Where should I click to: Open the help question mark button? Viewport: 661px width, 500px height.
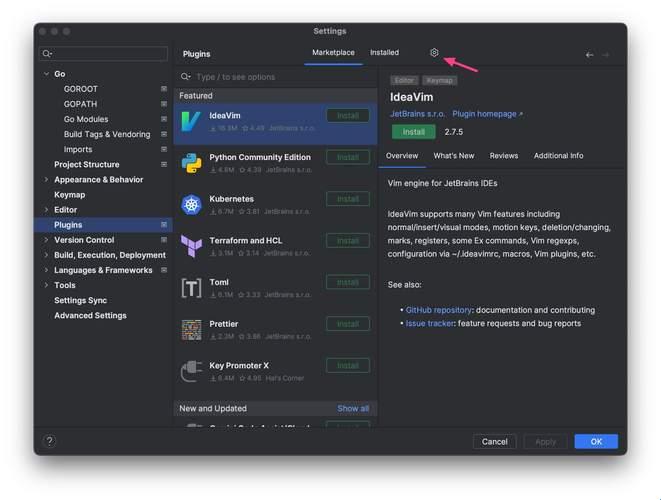(49, 441)
